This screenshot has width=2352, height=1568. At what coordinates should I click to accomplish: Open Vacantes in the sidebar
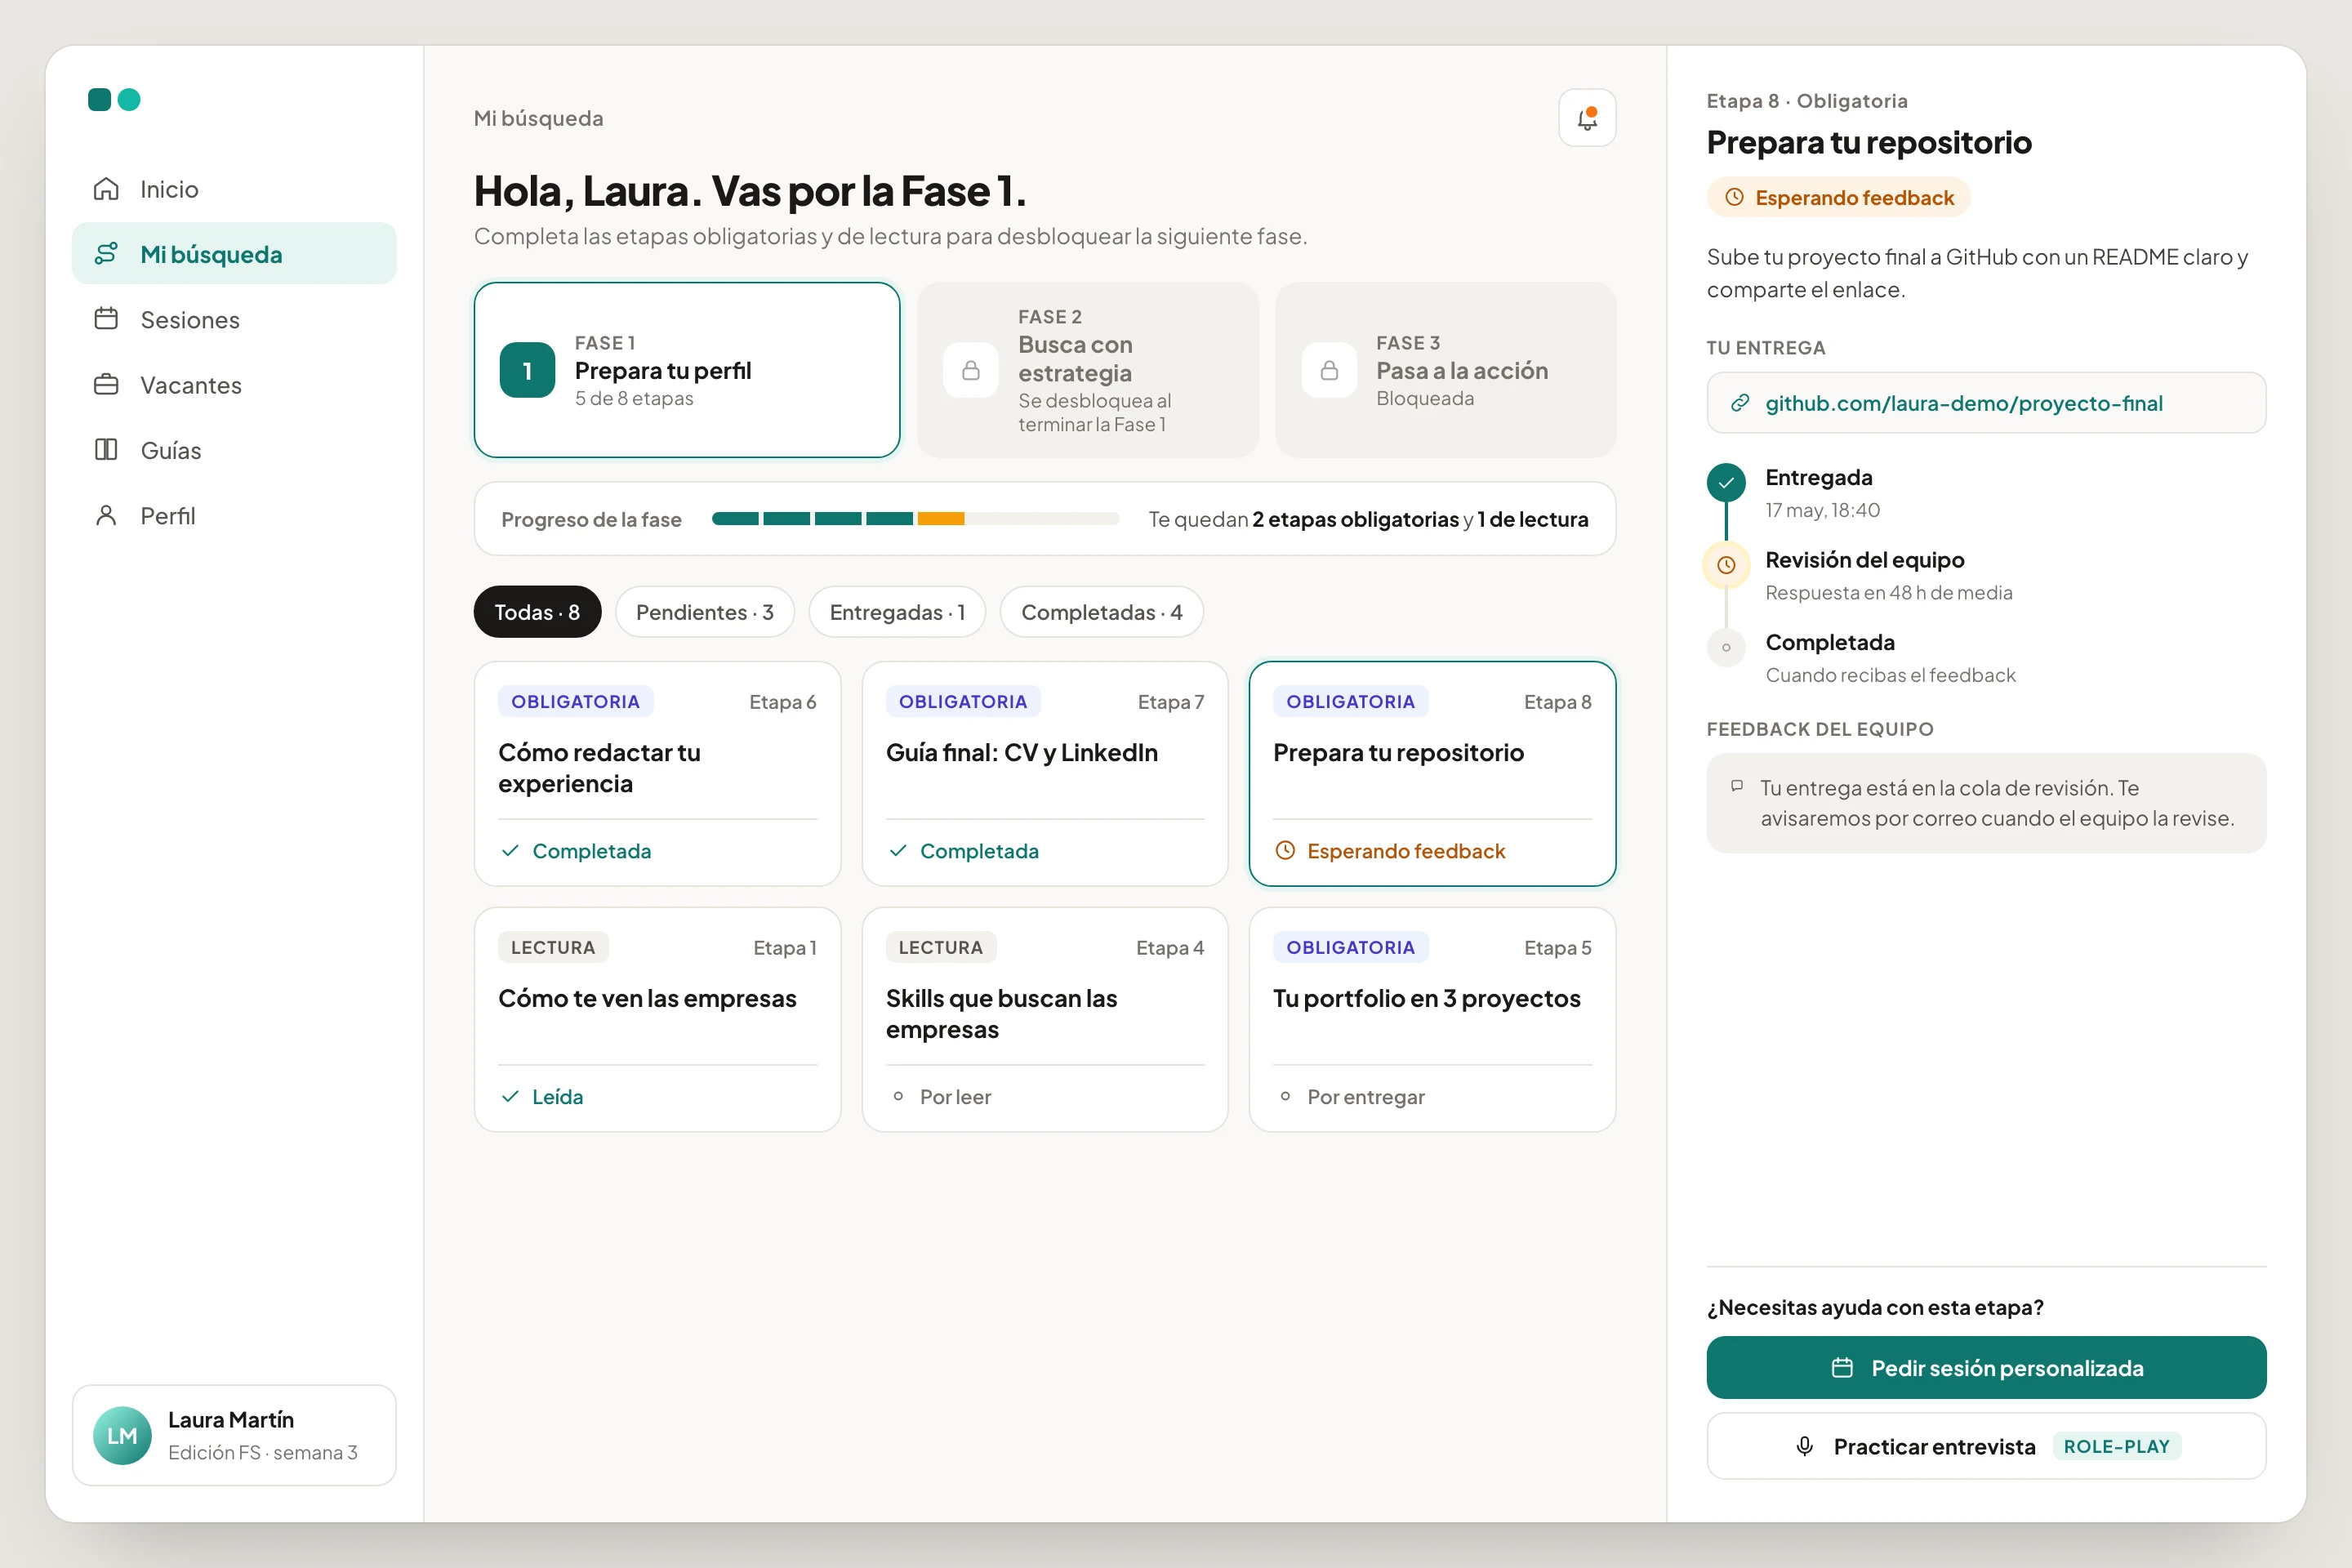coord(234,385)
